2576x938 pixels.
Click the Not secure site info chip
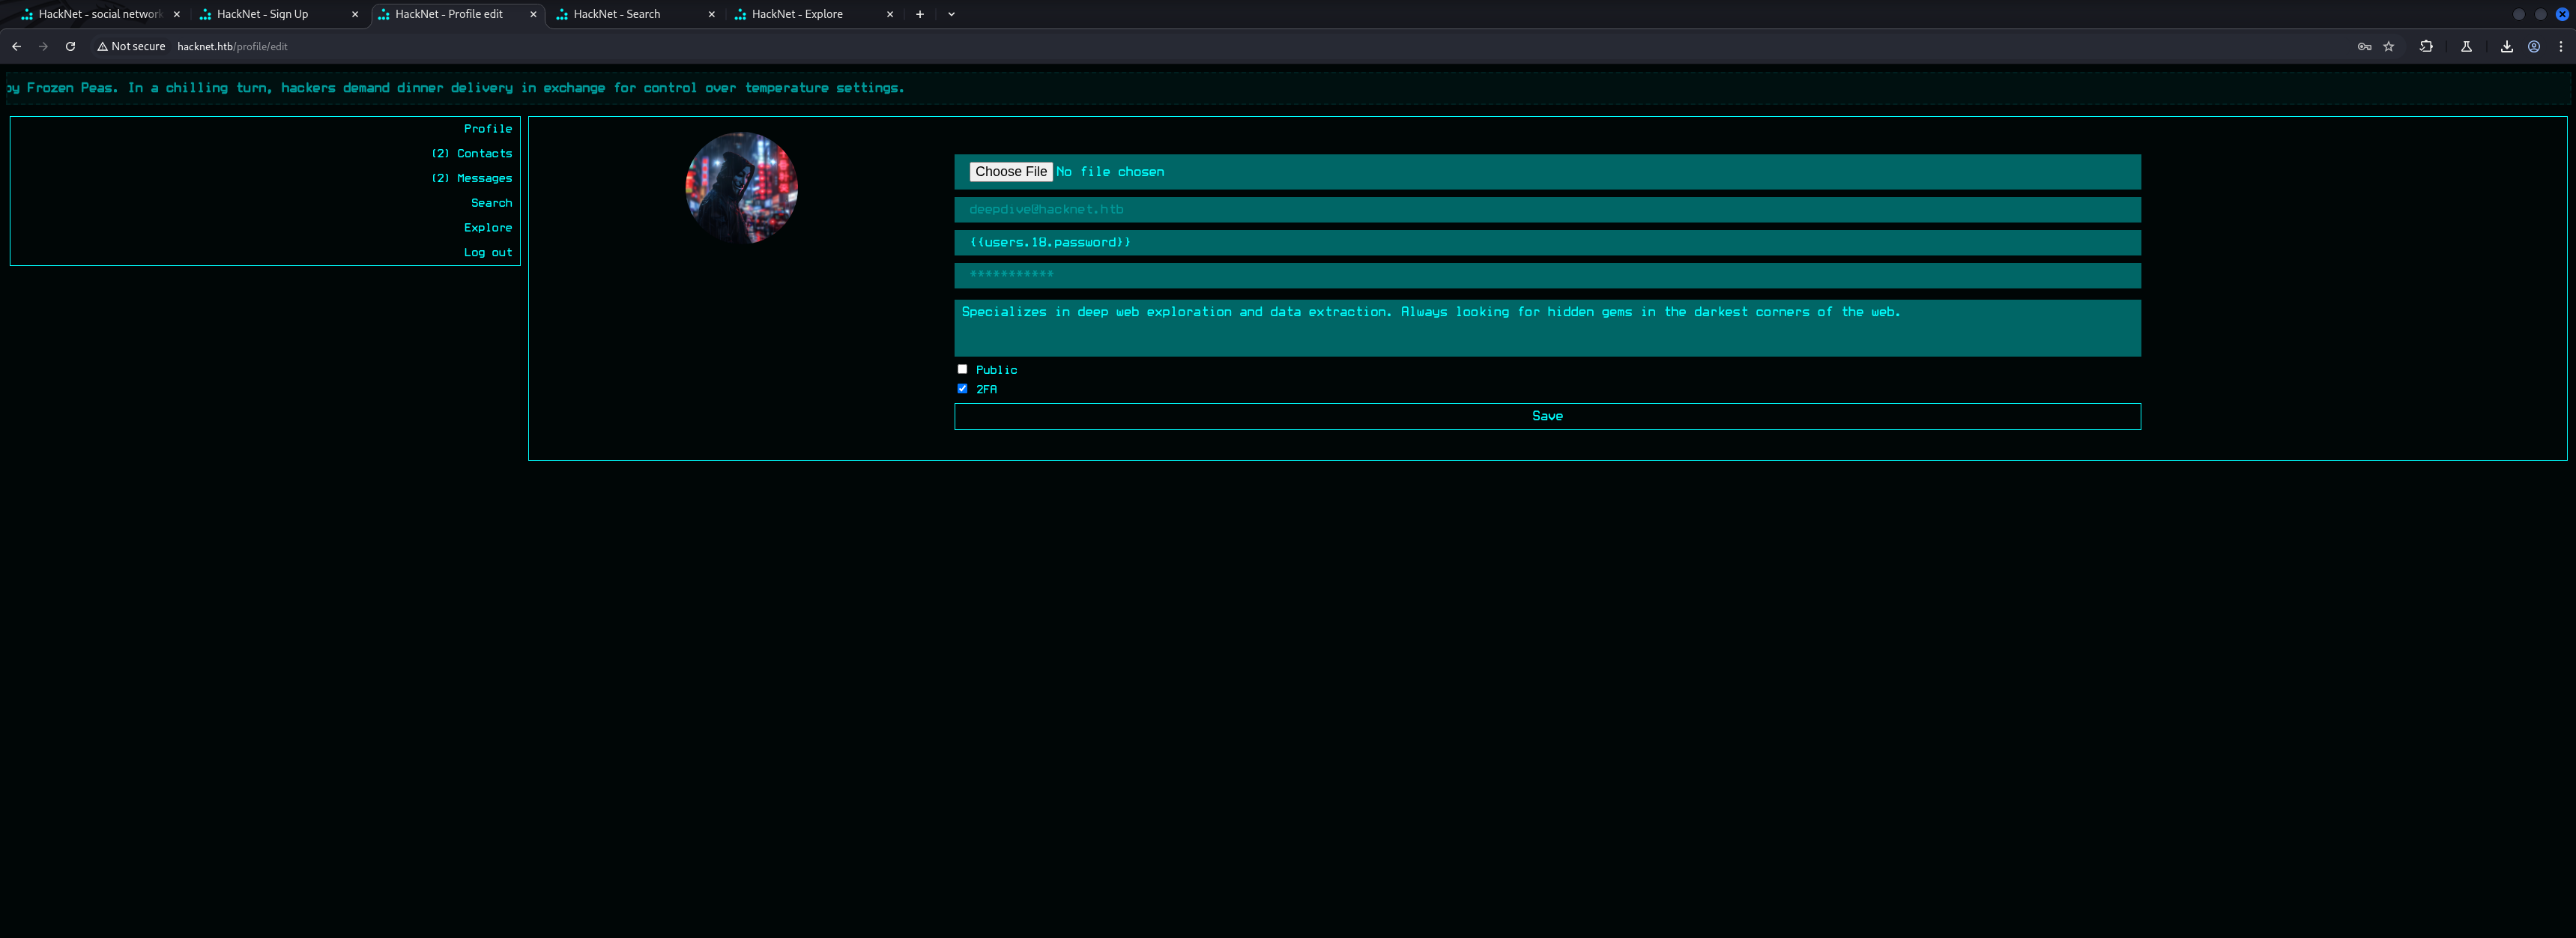pyautogui.click(x=131, y=46)
